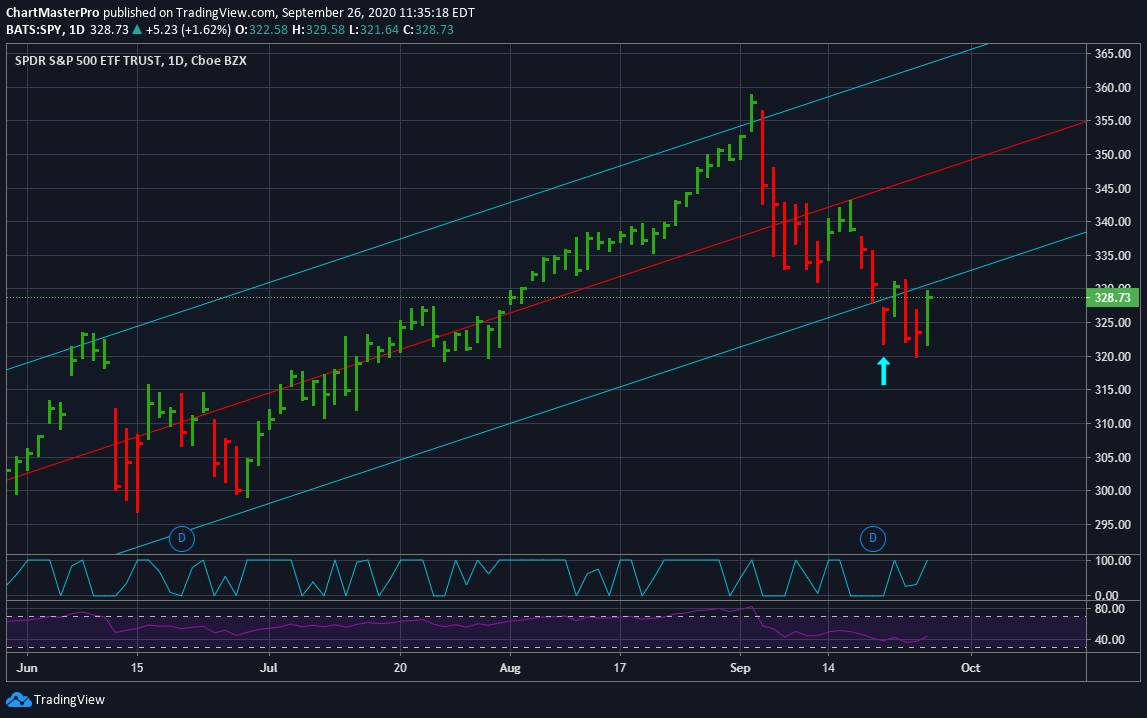Click the 340.00 price axis label
1147x718 pixels.
[x=1113, y=222]
